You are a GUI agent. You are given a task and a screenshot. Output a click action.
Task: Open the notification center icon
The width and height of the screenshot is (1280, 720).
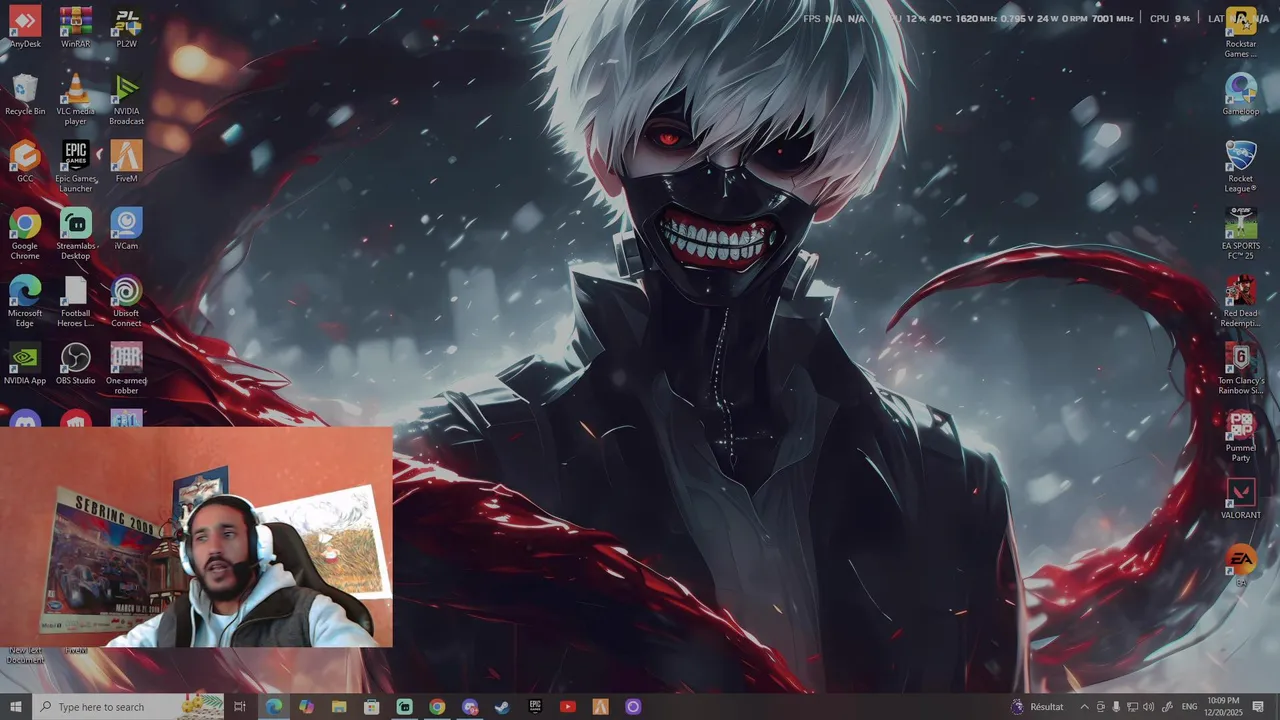coord(1258,707)
